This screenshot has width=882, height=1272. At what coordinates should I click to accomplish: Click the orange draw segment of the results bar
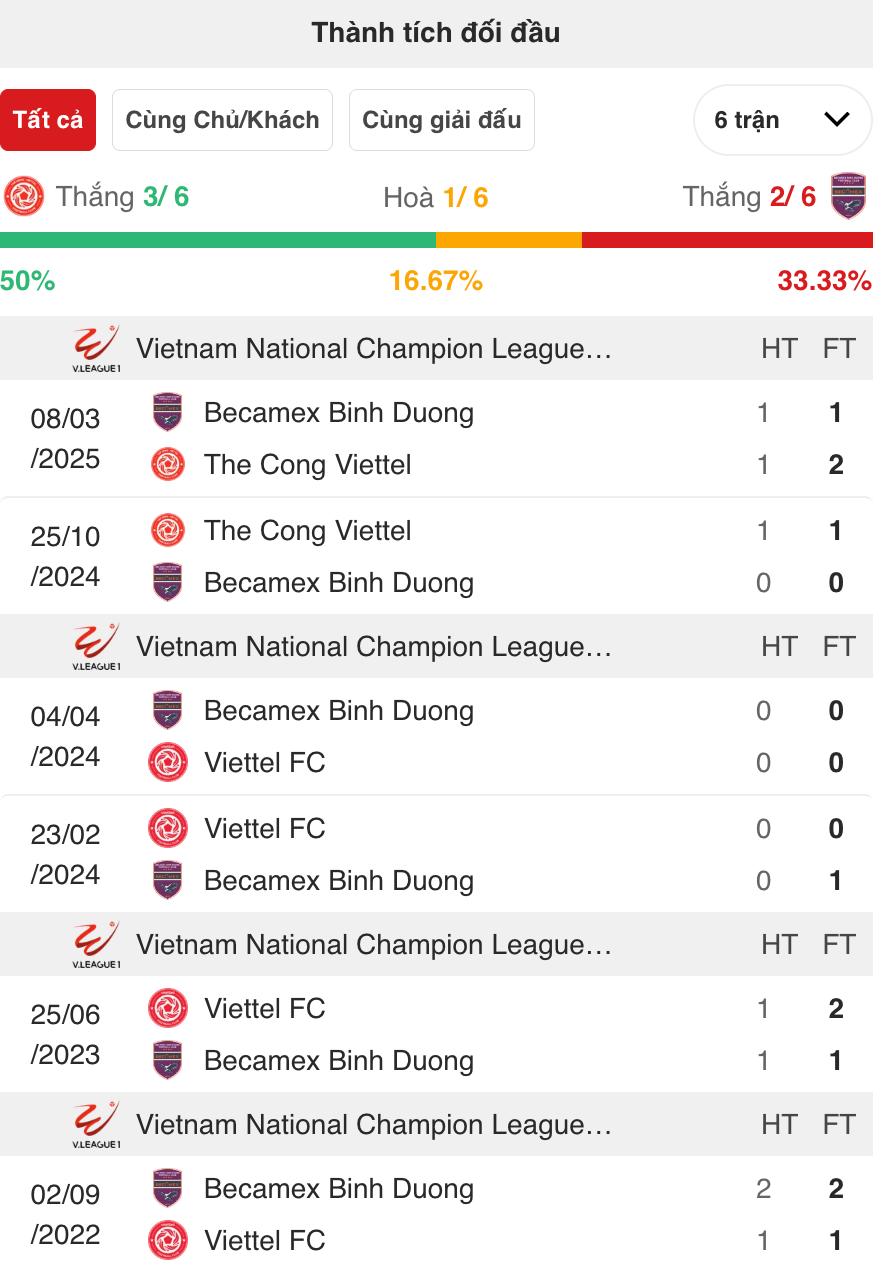click(509, 240)
